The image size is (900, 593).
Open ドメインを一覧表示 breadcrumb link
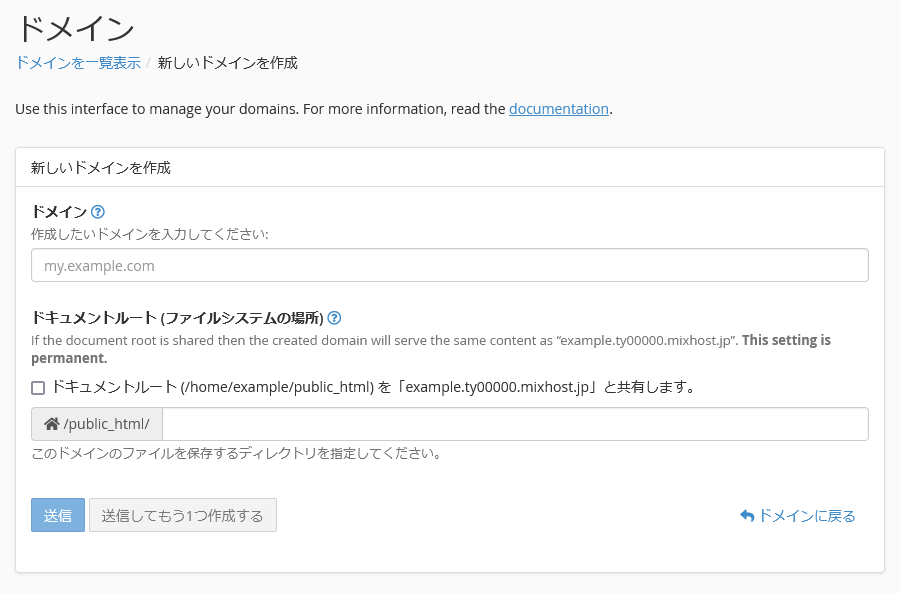click(78, 63)
